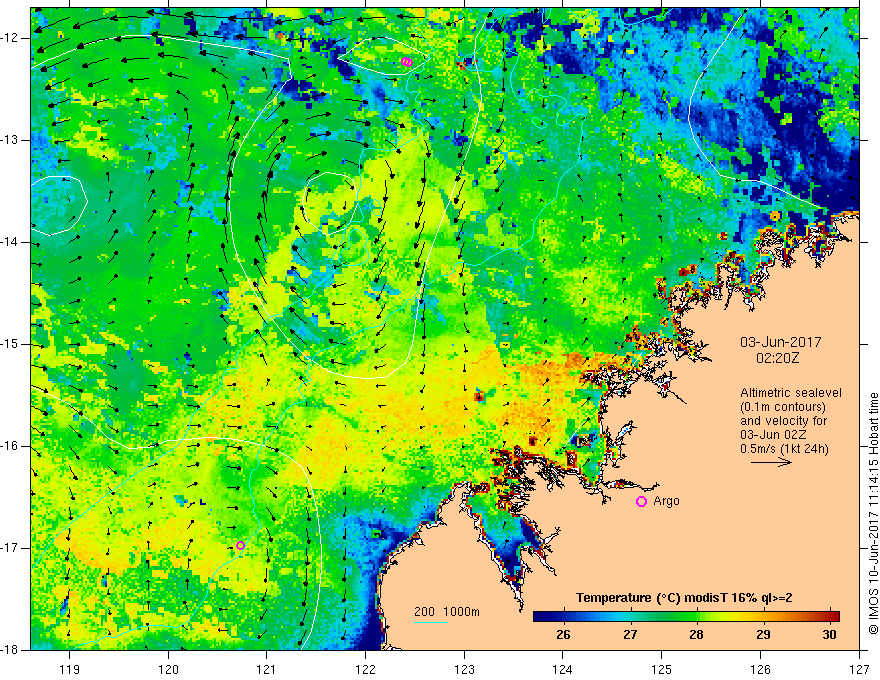Click the dark red end of temperature color bar
Image resolution: width=880 pixels, height=680 pixels.
tap(835, 617)
